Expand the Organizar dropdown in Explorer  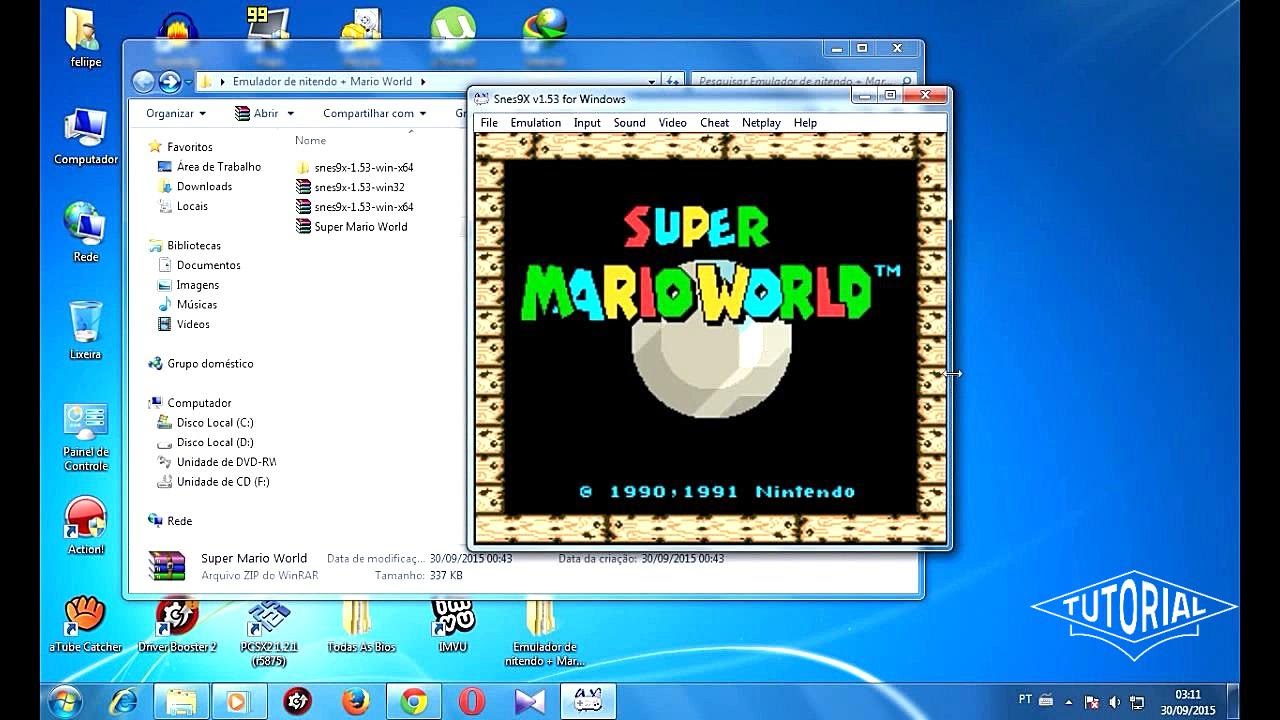(x=176, y=114)
